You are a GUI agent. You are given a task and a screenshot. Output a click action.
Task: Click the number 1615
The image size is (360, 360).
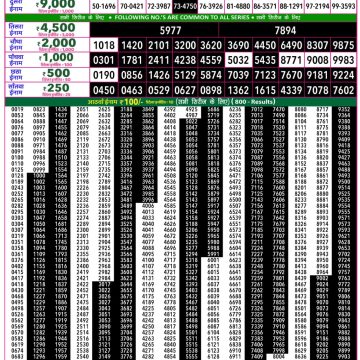pyautogui.click(x=265, y=90)
